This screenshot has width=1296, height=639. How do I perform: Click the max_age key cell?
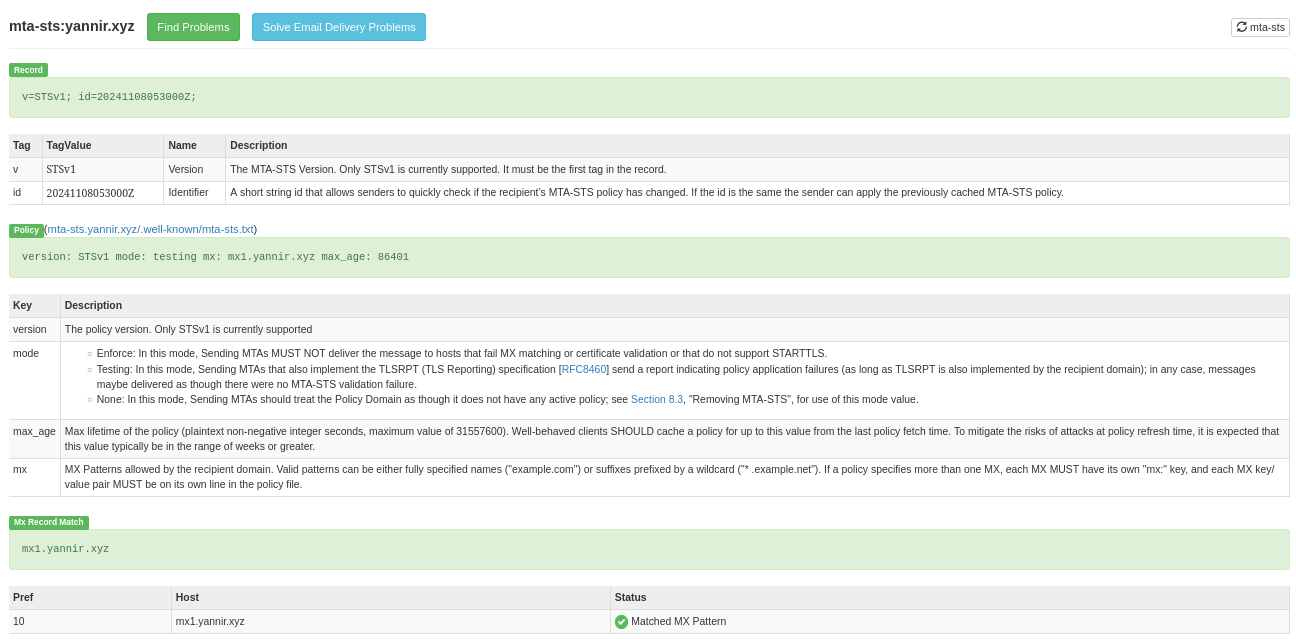pyautogui.click(x=34, y=431)
